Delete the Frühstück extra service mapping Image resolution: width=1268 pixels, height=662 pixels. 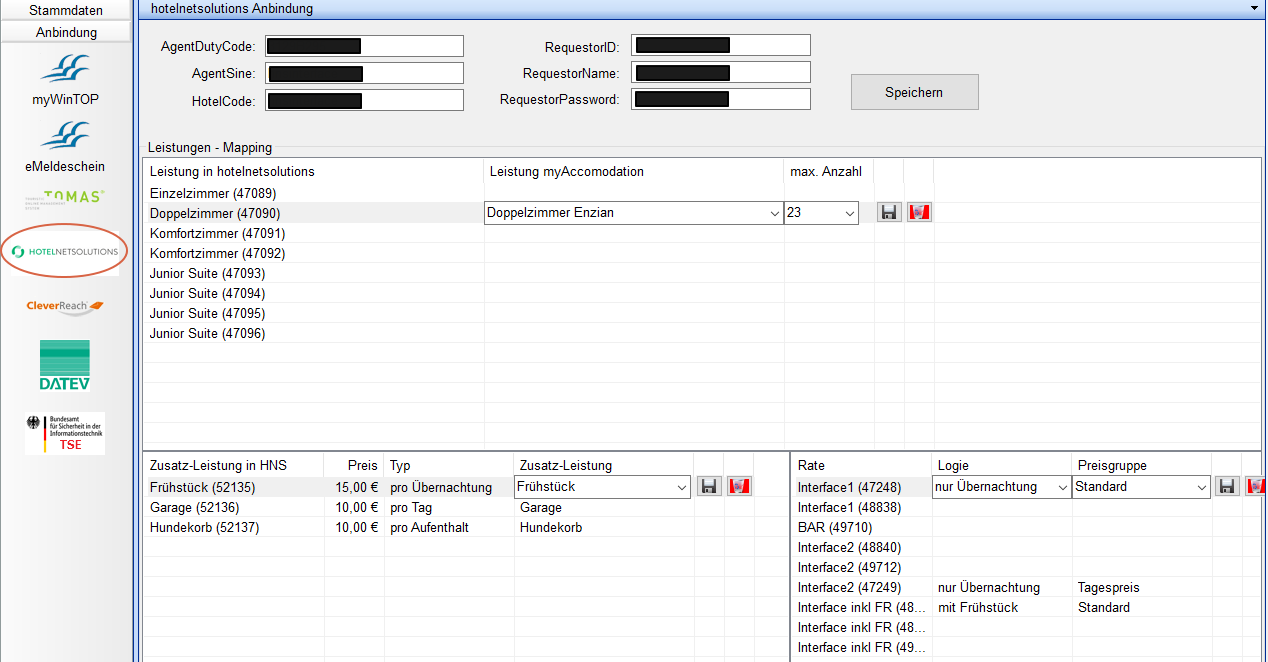click(x=739, y=487)
